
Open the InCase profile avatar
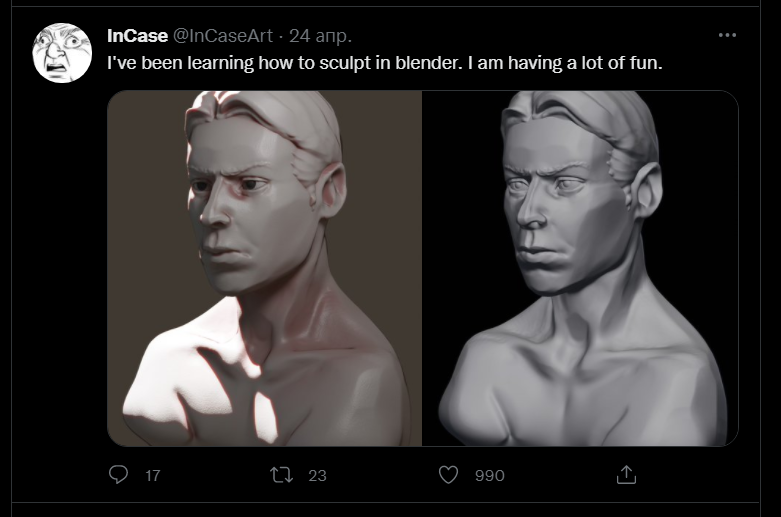click(62, 53)
